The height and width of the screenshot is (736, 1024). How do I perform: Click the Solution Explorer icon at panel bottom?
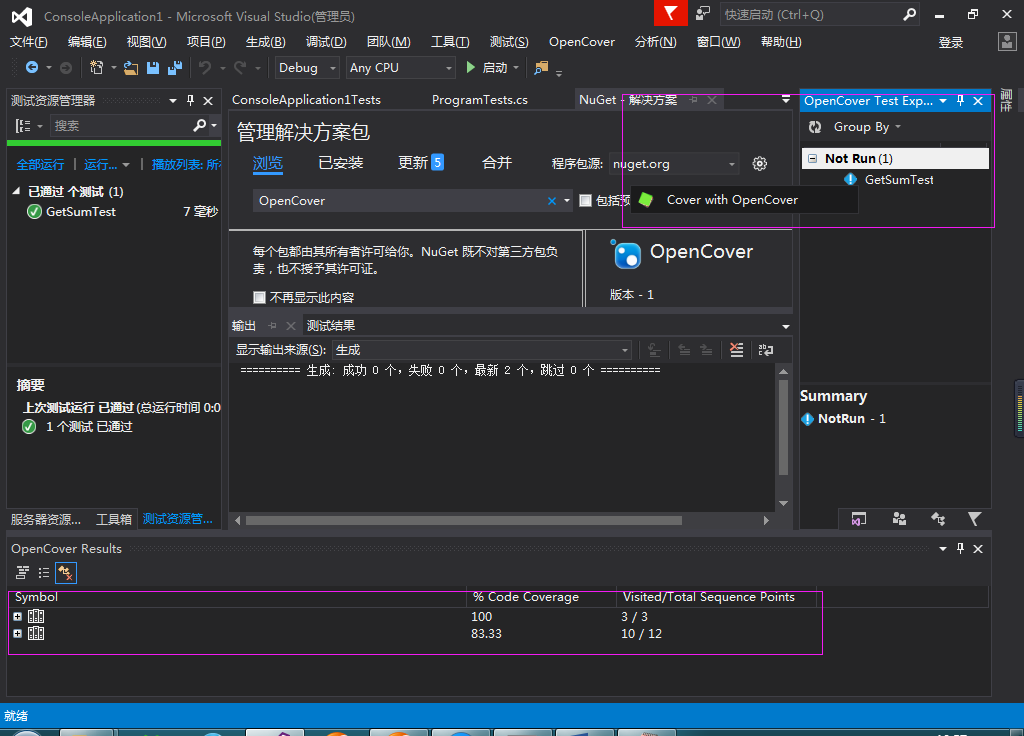pos(859,519)
